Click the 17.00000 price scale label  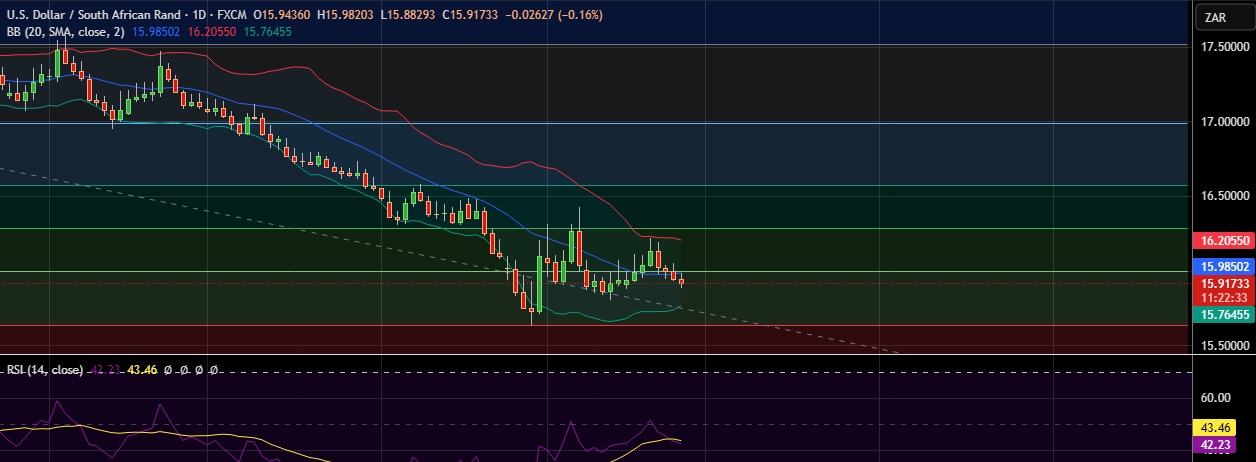1228,122
